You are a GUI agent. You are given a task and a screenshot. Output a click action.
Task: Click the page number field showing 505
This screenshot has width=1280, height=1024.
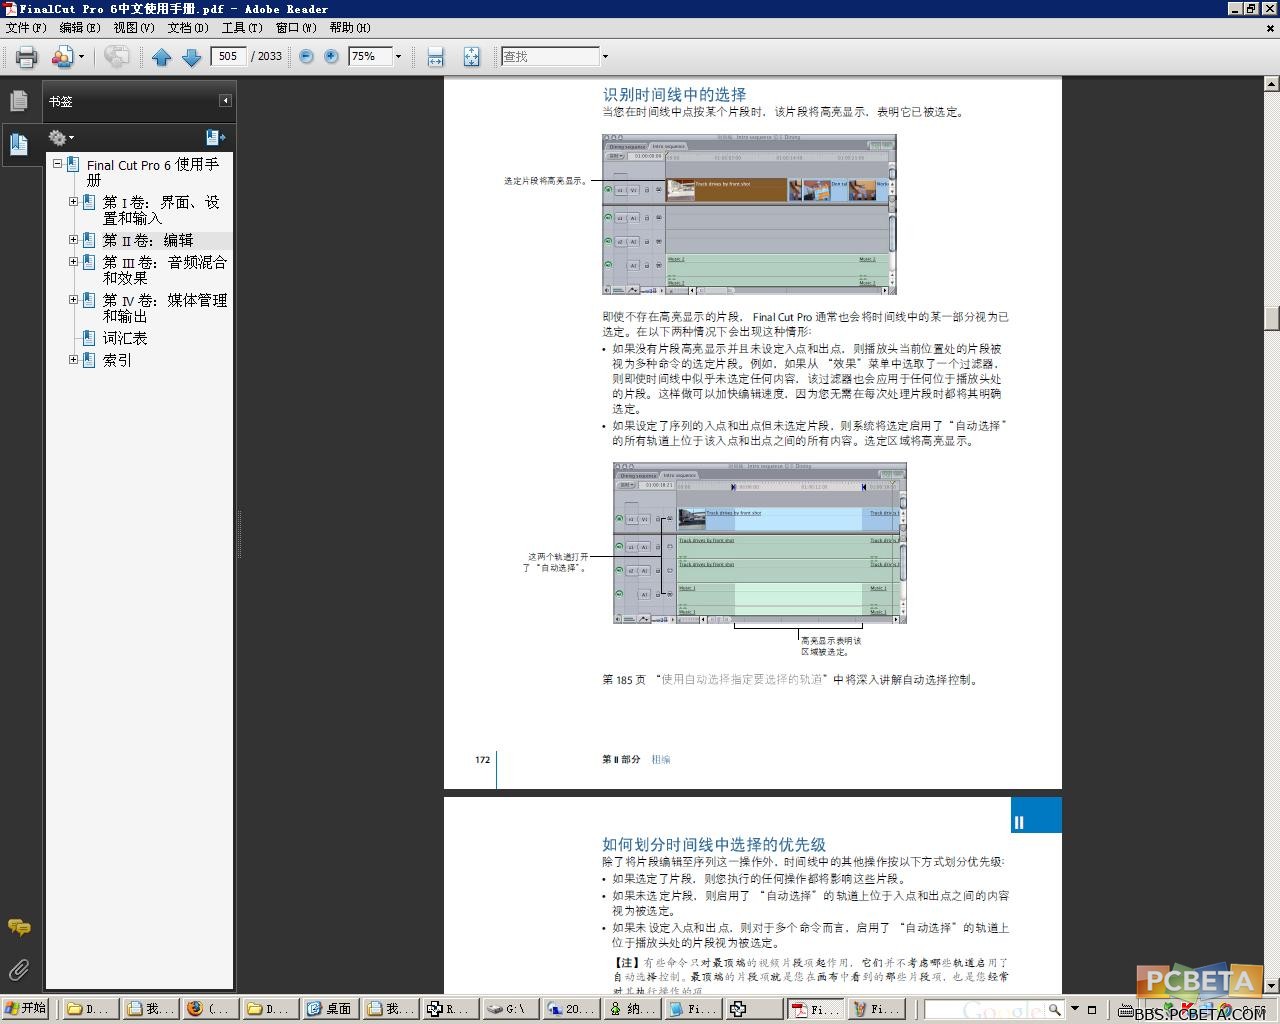pyautogui.click(x=228, y=56)
